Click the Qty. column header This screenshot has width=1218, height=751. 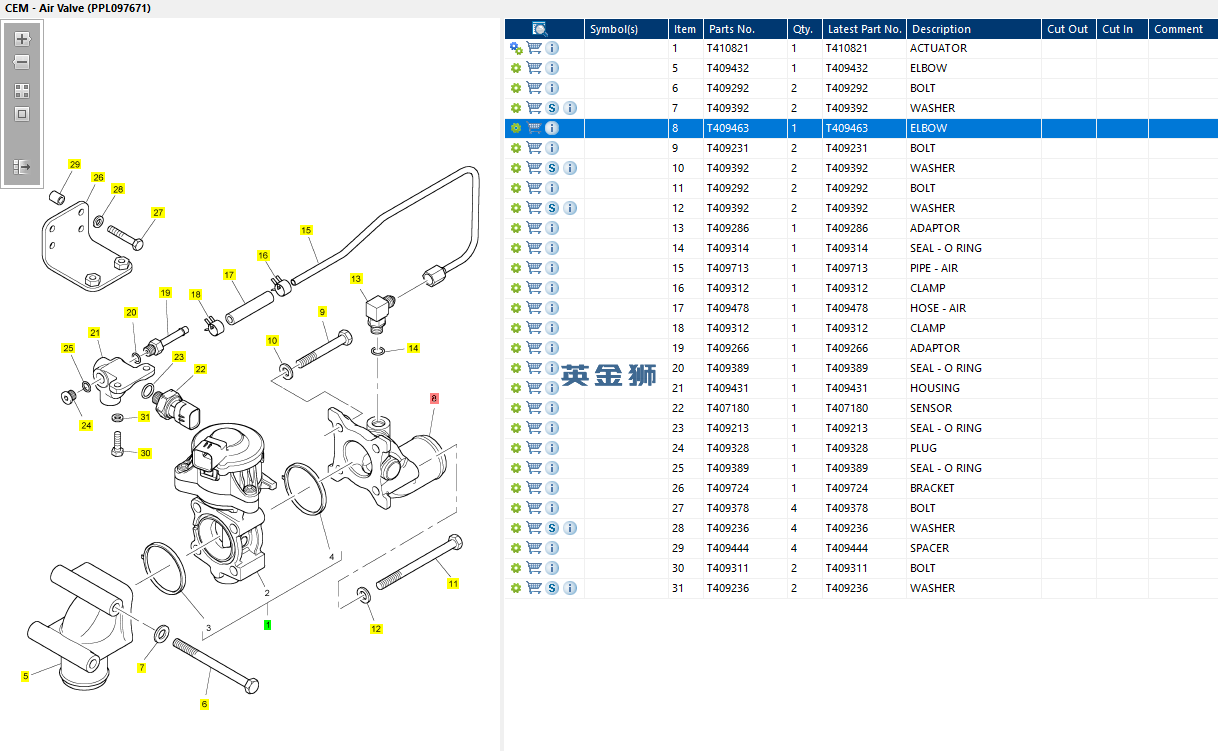[805, 29]
